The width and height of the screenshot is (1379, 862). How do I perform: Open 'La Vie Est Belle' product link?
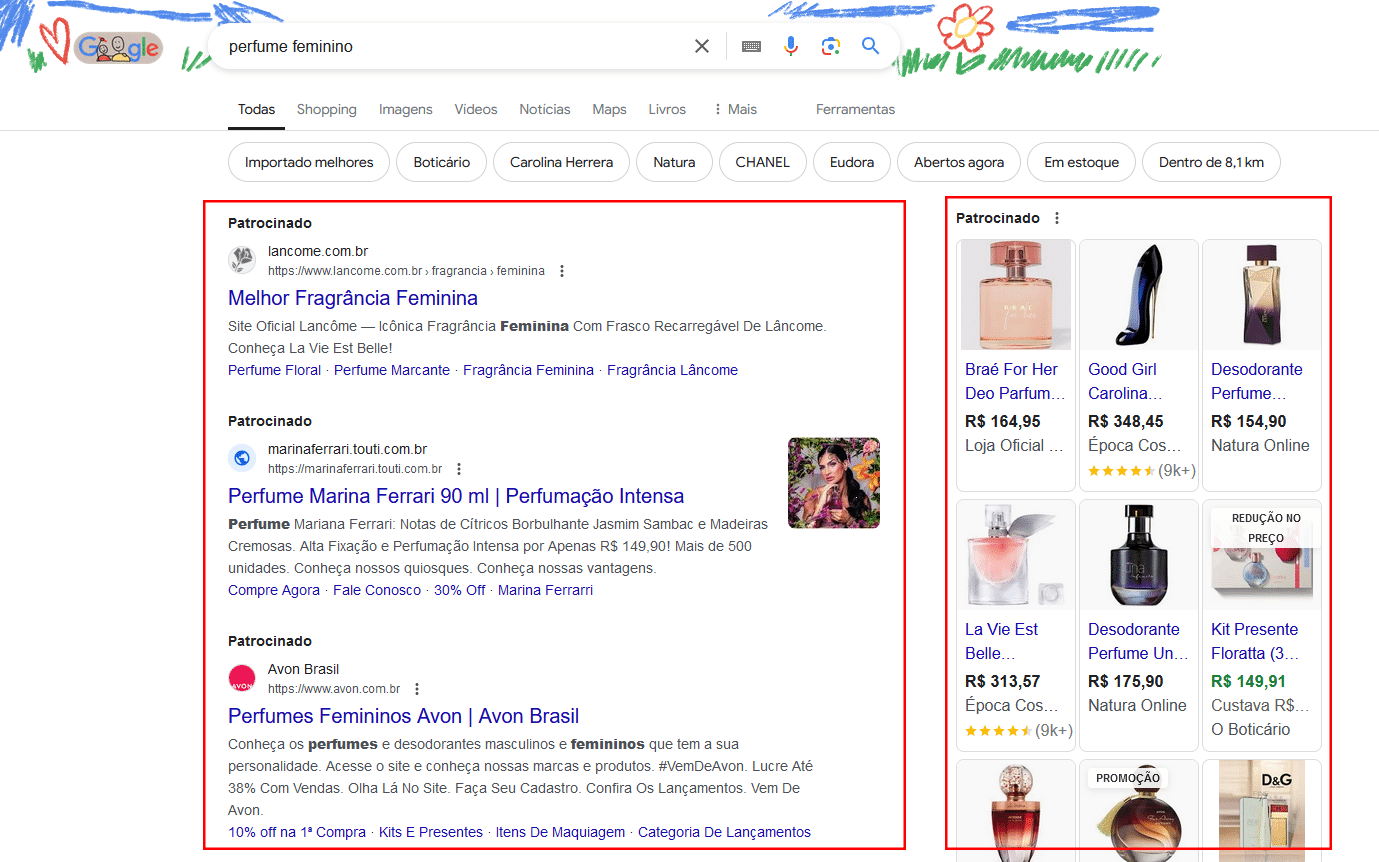pyautogui.click(x=1003, y=641)
